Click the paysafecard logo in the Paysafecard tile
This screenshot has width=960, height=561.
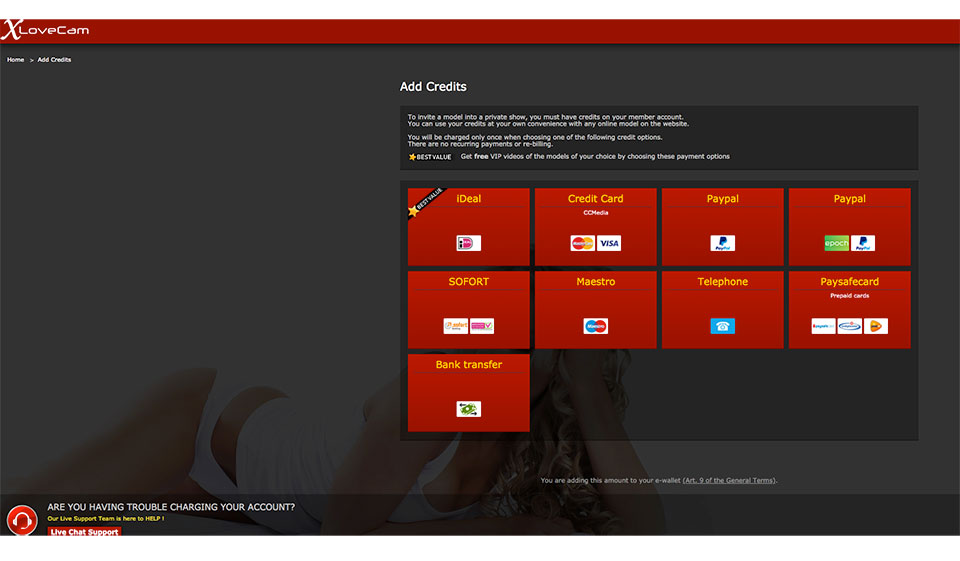pos(823,326)
